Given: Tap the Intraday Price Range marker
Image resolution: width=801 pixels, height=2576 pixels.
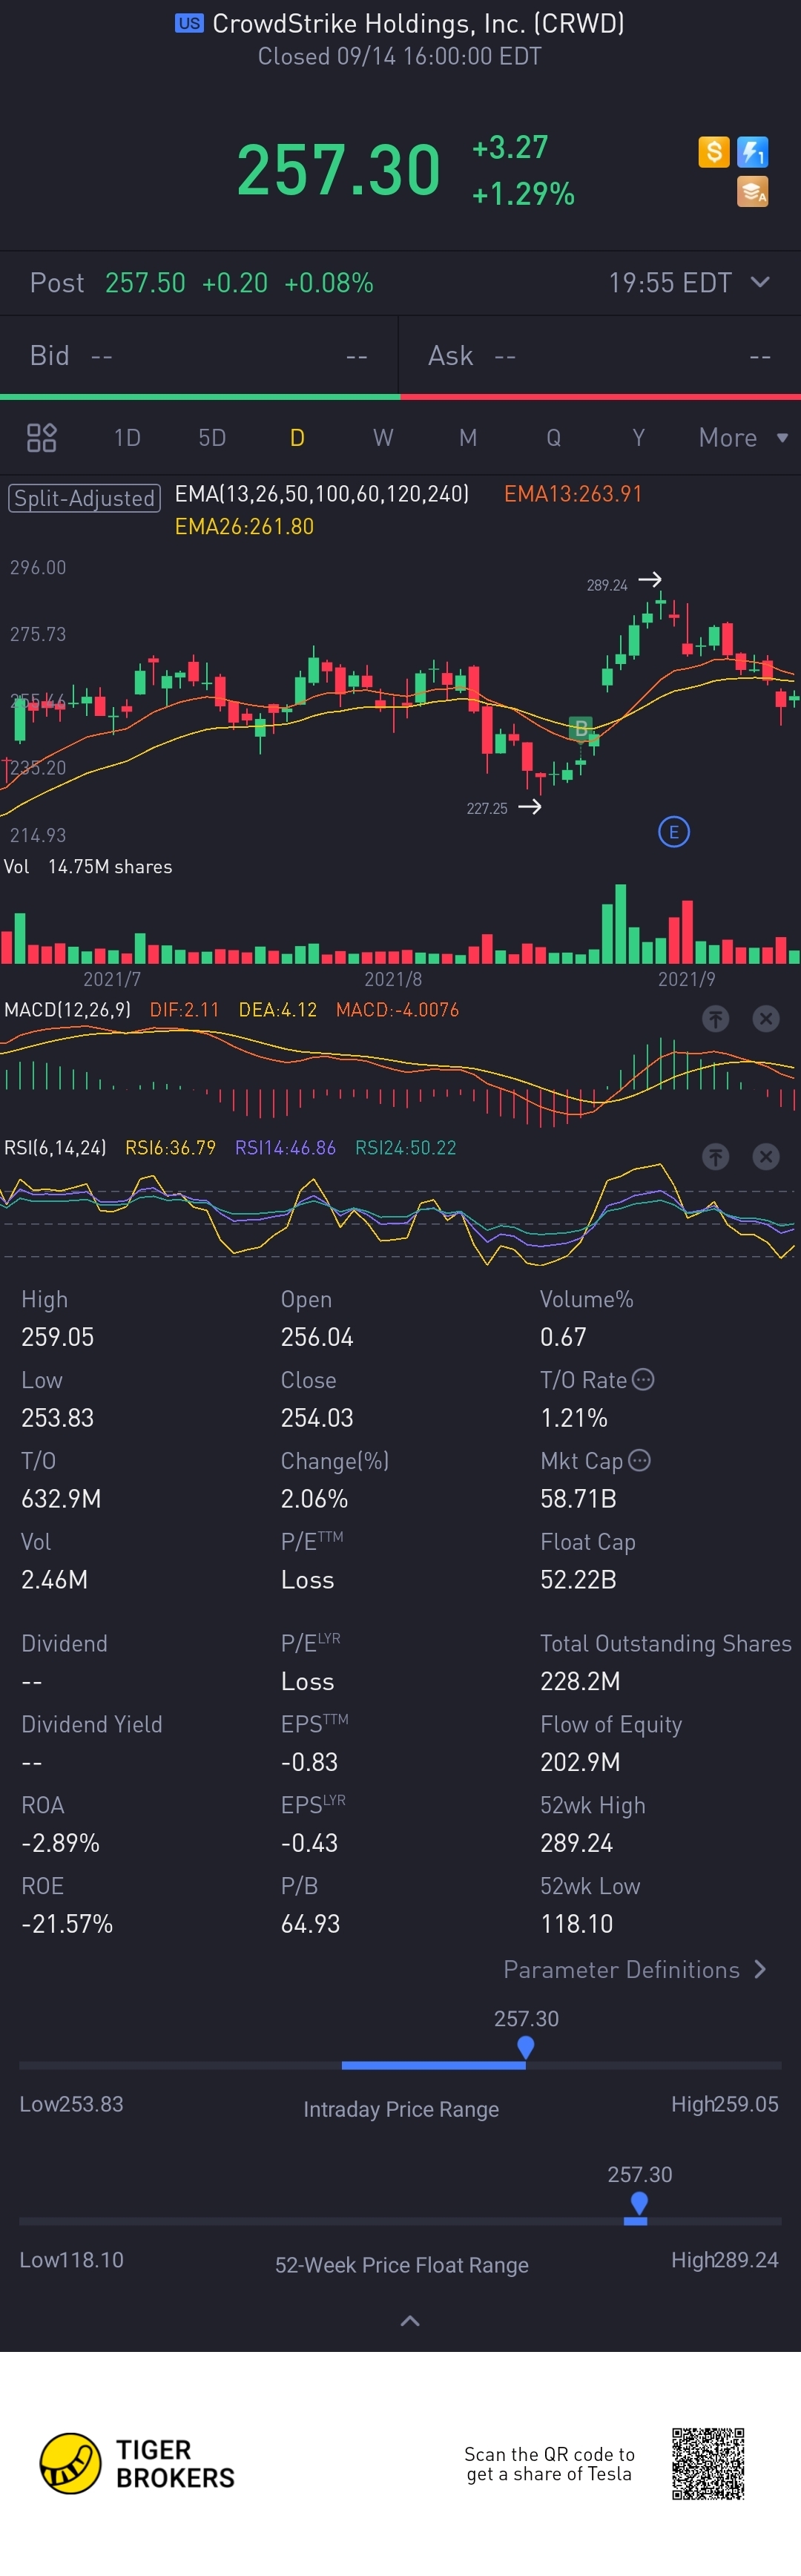Looking at the screenshot, I should (x=525, y=2047).
